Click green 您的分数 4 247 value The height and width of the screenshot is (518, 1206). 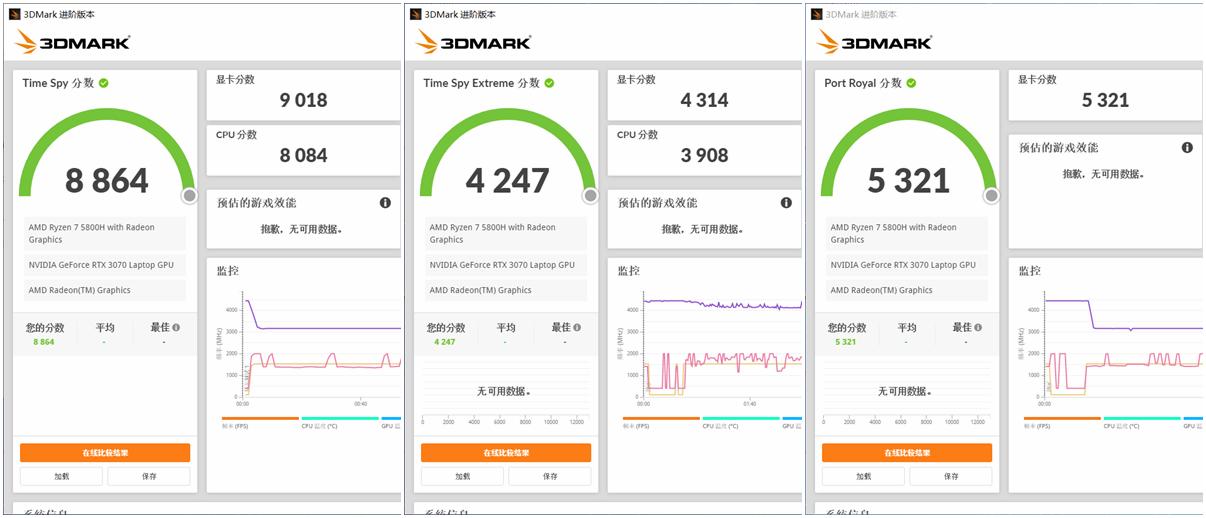pos(445,342)
